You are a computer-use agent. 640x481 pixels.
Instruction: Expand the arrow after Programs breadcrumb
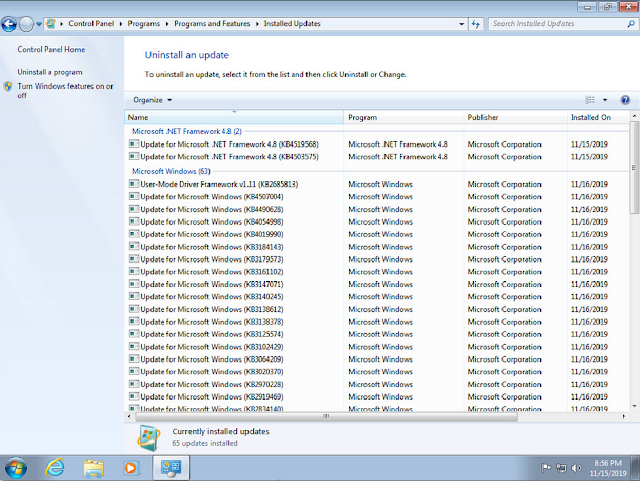tap(167, 24)
